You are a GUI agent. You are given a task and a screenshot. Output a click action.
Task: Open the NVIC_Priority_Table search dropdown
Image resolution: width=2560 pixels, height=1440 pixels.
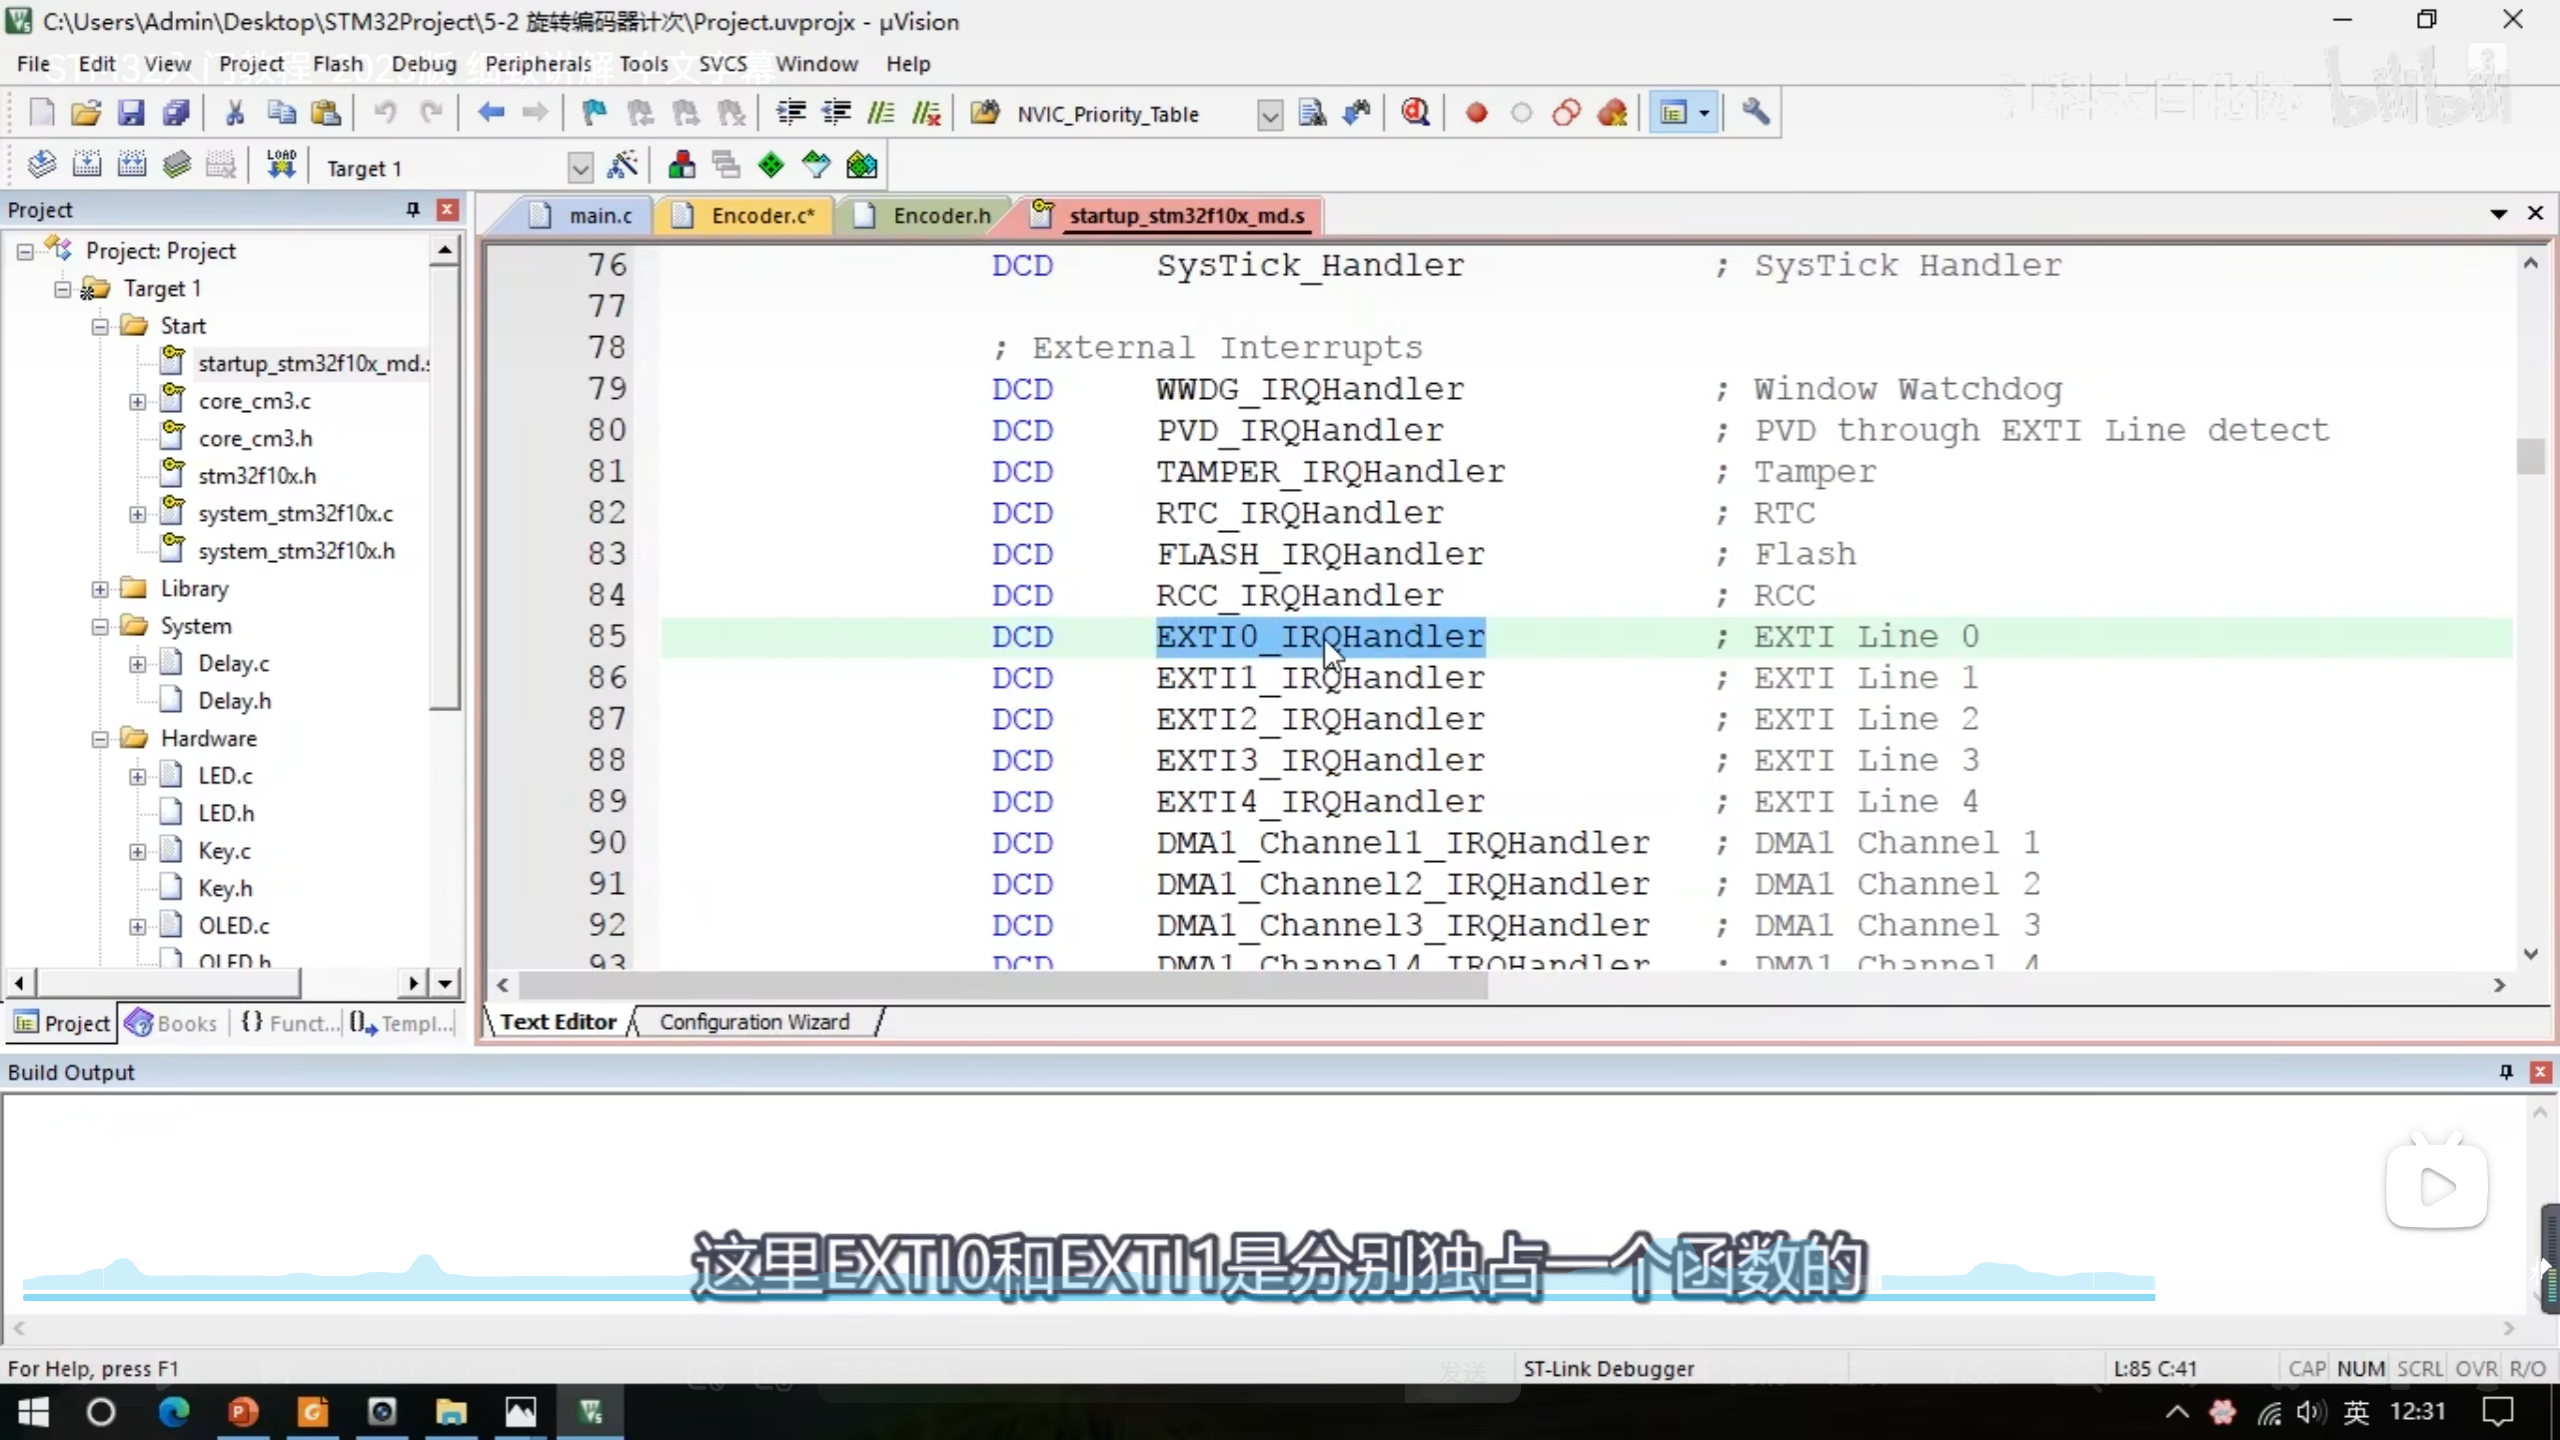pyautogui.click(x=1269, y=115)
